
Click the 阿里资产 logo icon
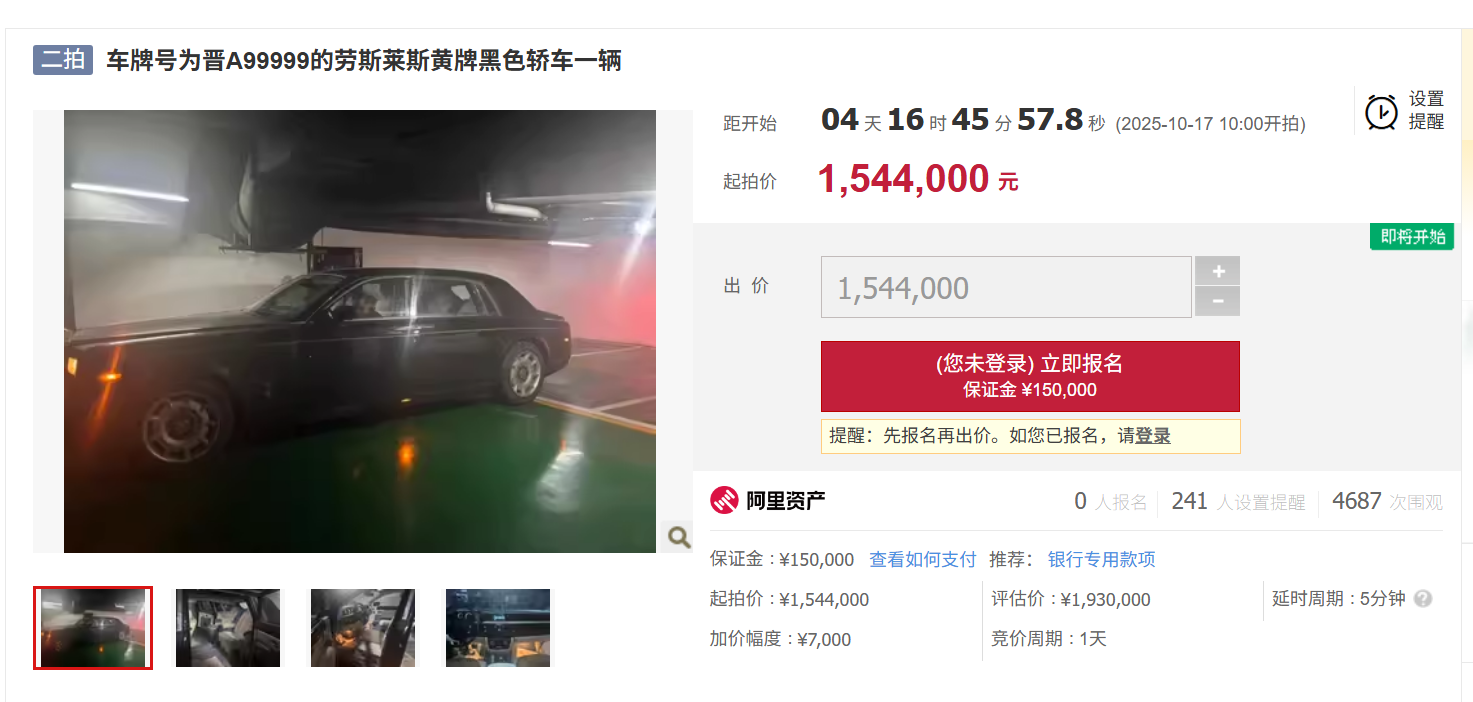724,501
